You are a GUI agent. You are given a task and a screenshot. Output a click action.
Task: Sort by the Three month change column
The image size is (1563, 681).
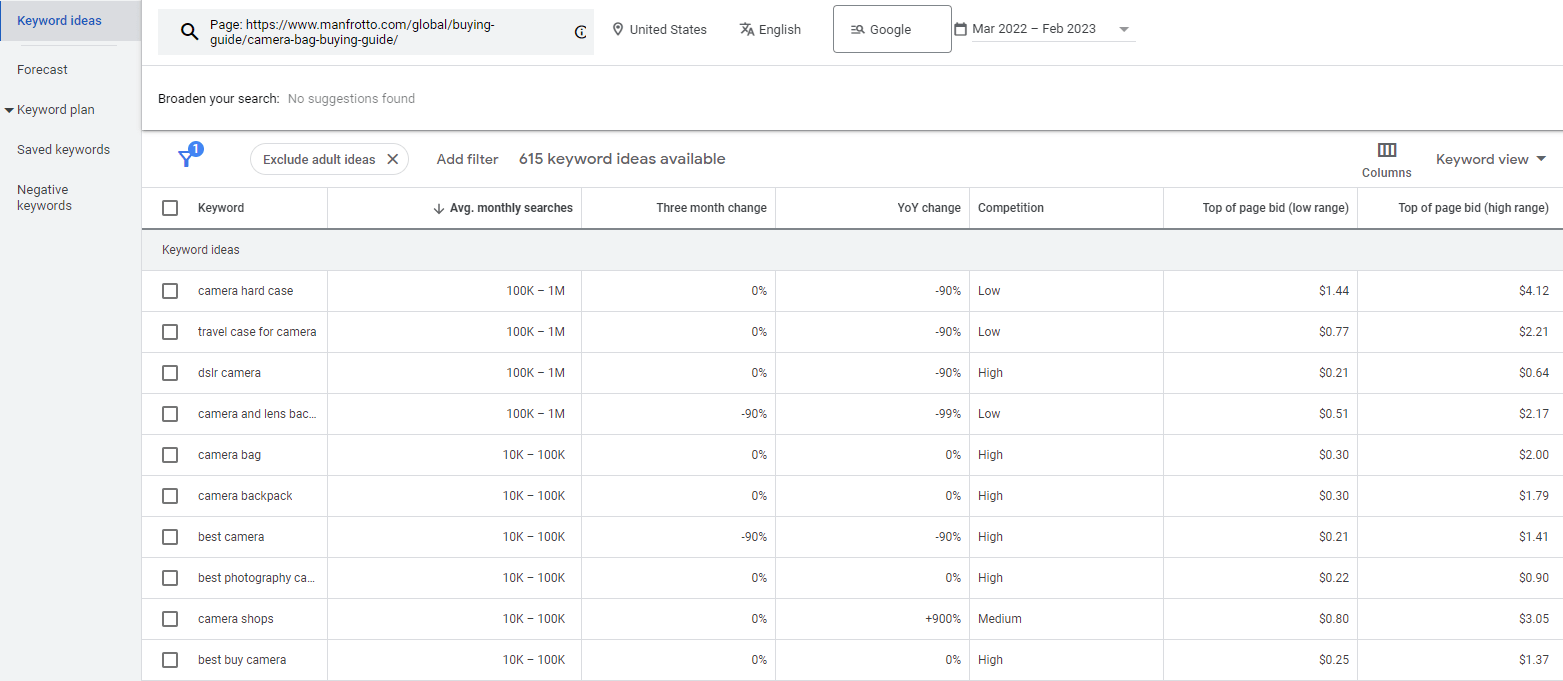tap(711, 208)
